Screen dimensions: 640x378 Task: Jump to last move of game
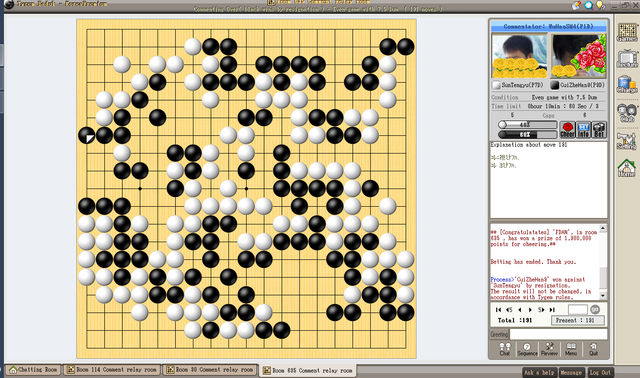pos(552,310)
